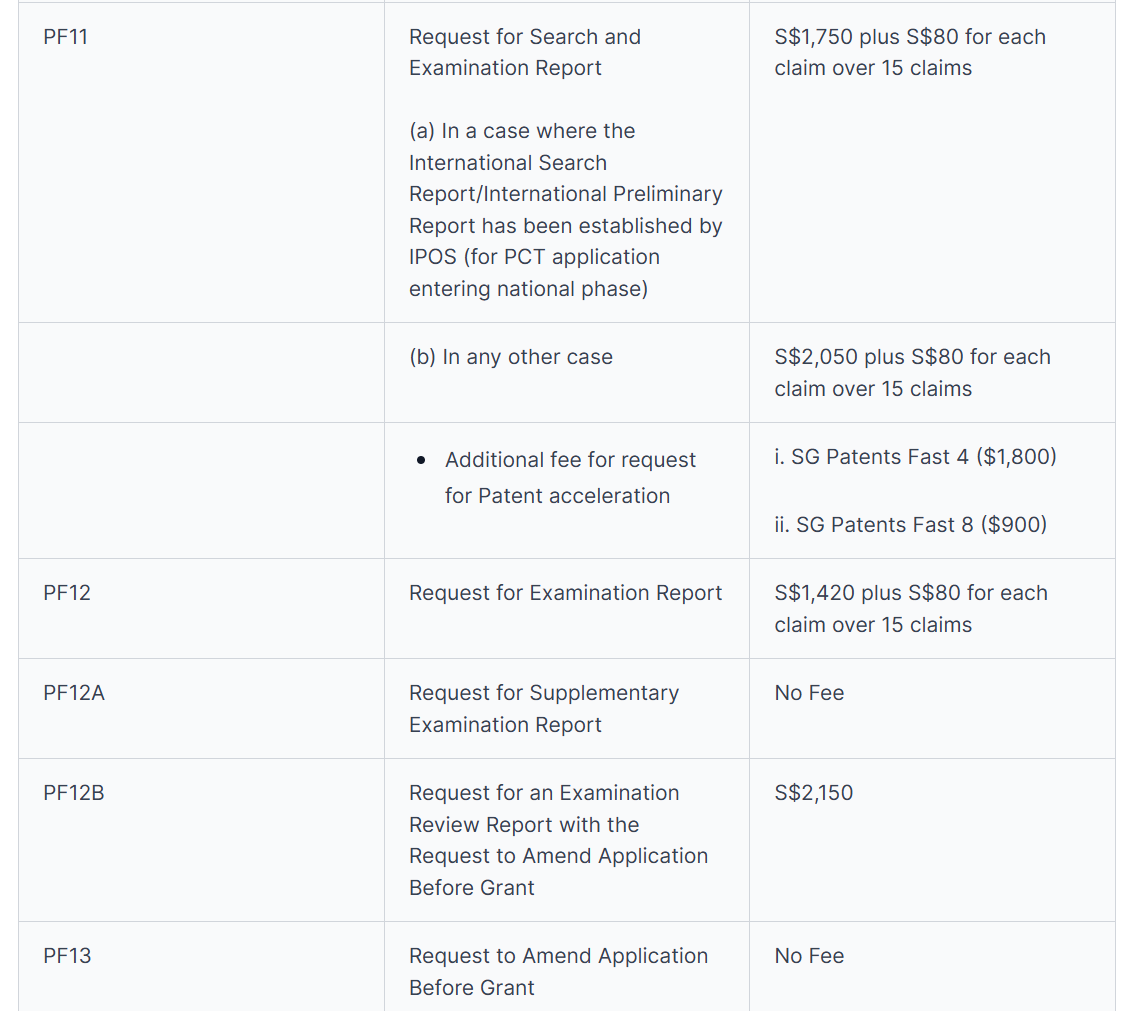Click 'No Fee' in the PF12A row
Viewport: 1143px width, 1011px height.
coord(809,693)
